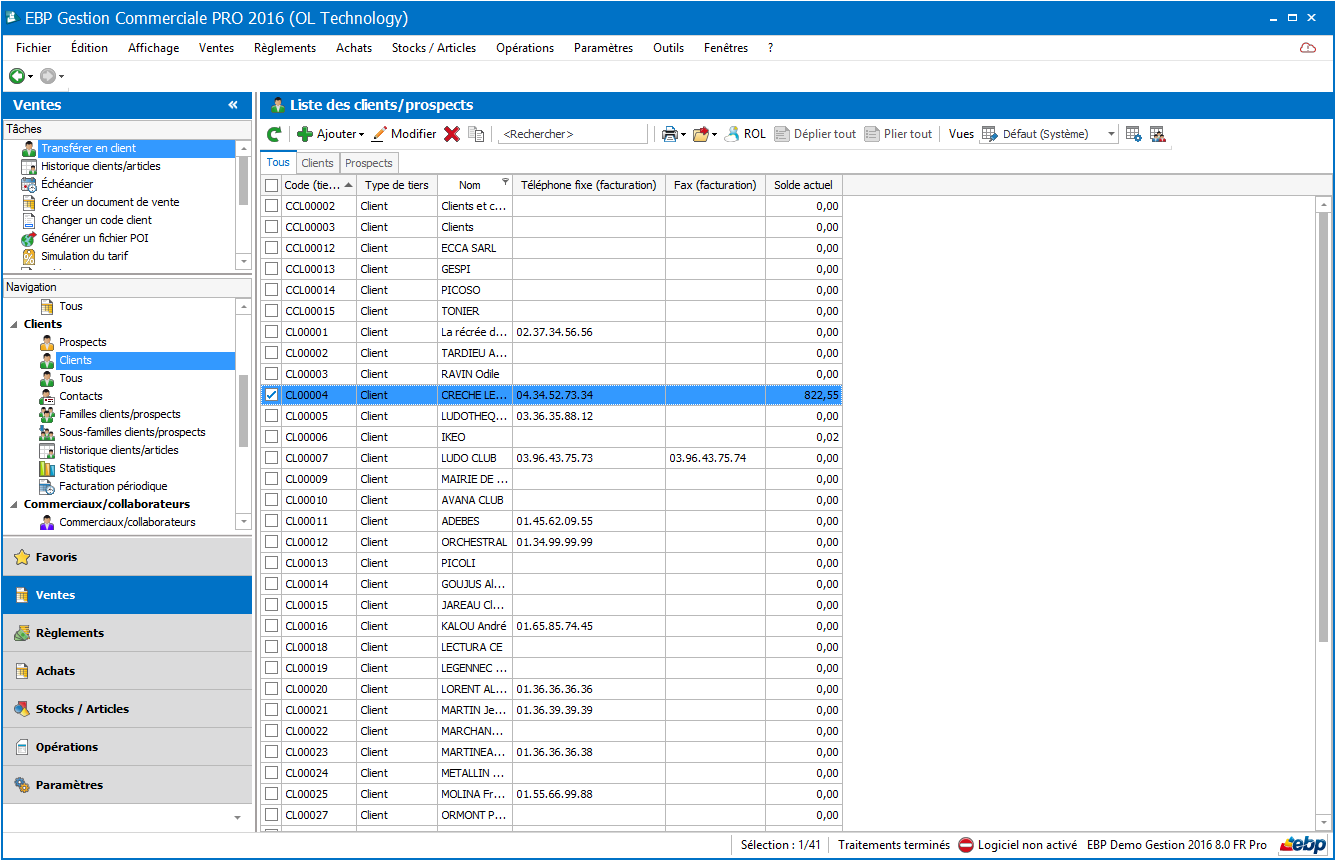Image resolution: width=1336 pixels, height=861 pixels.
Task: Click the Facturation périodique icon
Action: point(47,486)
